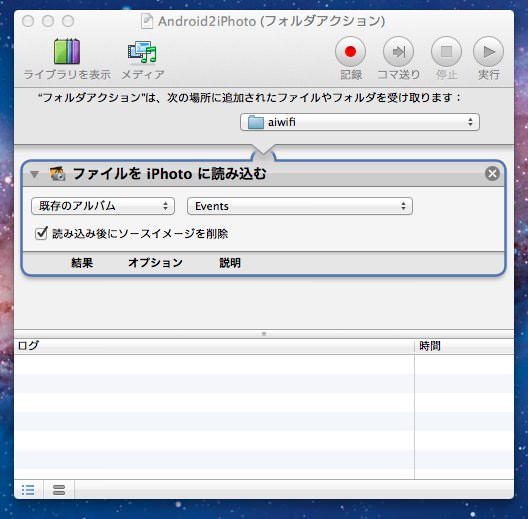Click the ログ column header

(214, 346)
